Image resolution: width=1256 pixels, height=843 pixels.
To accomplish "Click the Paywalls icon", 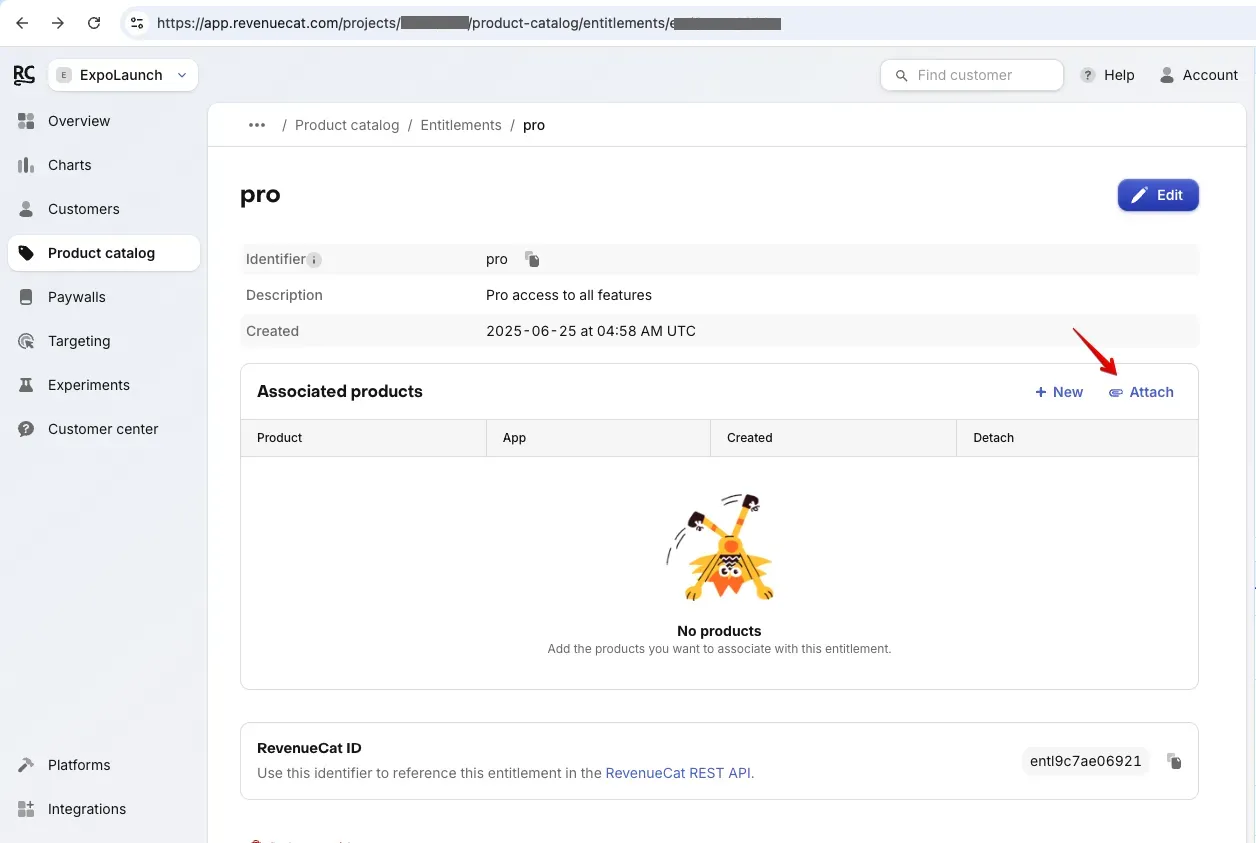I will coord(27,297).
